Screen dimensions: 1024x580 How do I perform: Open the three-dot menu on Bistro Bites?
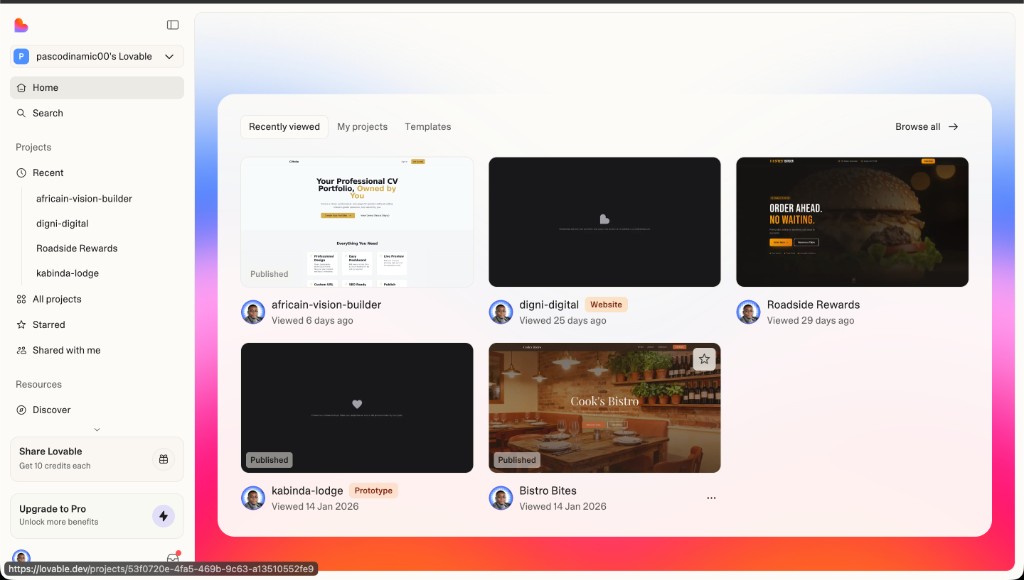(x=711, y=497)
